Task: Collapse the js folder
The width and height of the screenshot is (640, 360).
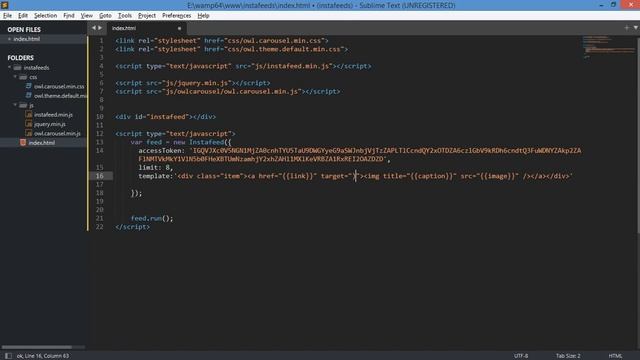Action: click(15, 105)
